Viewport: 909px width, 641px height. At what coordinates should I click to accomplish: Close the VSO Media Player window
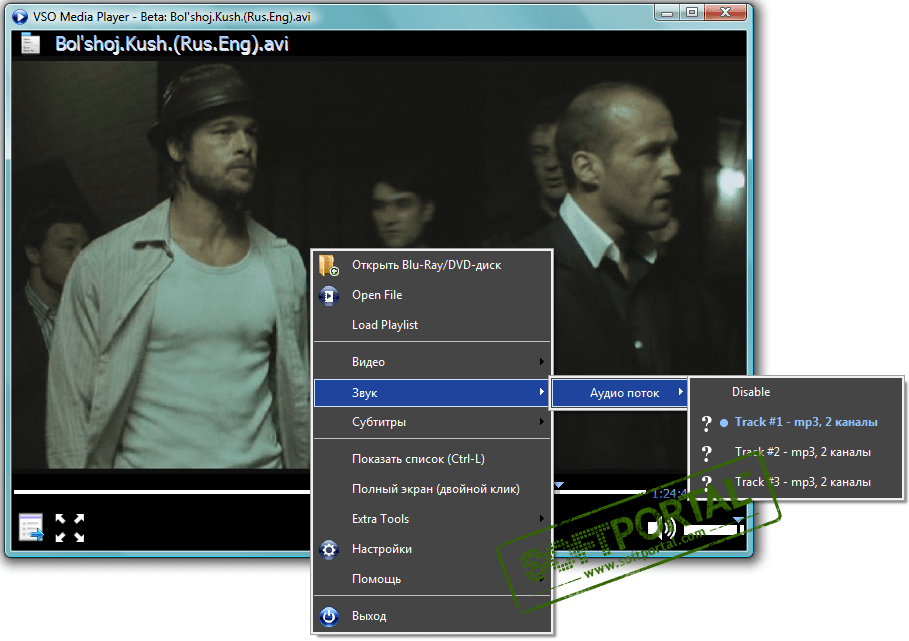725,13
